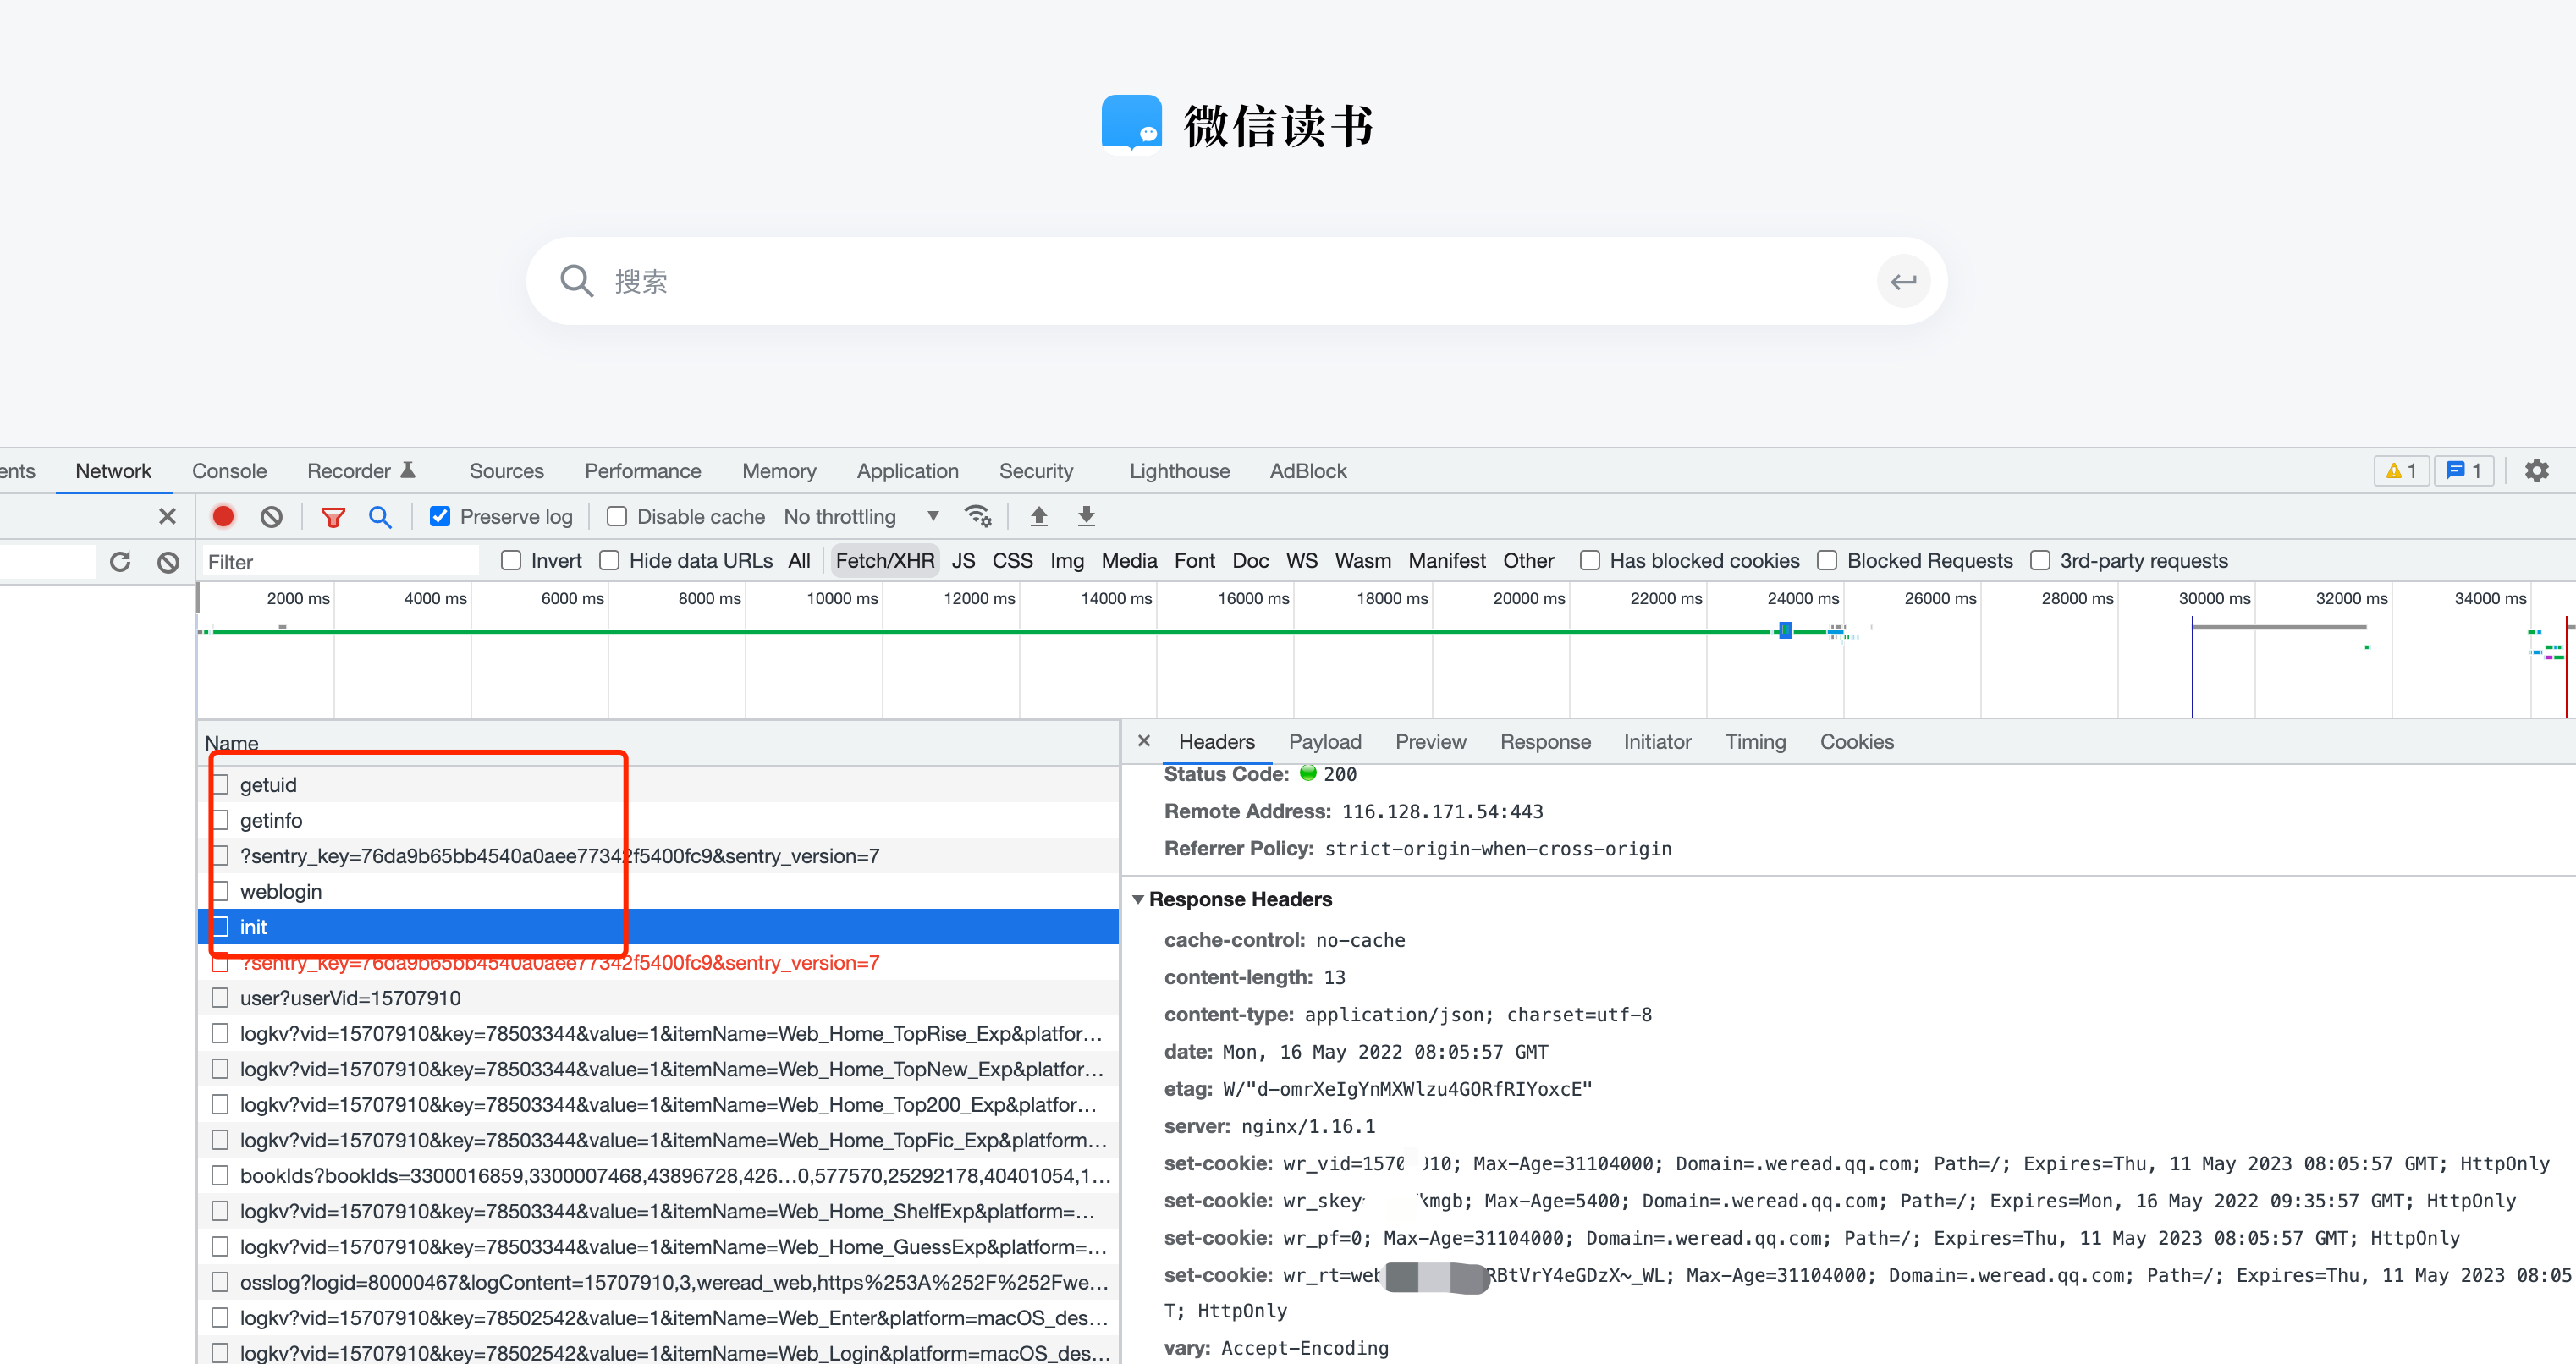Viewport: 2576px width, 1364px height.
Task: Enable the Disable cache checkbox
Action: point(617,516)
